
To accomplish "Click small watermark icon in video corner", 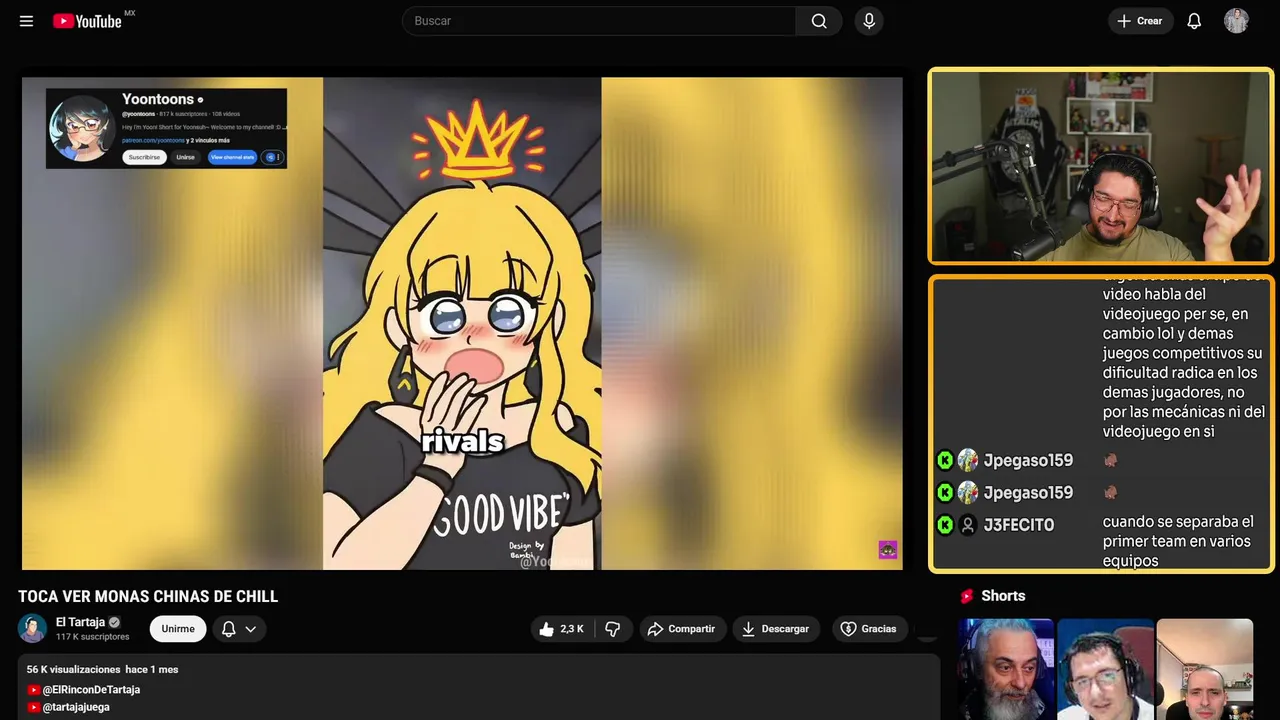I will (888, 550).
